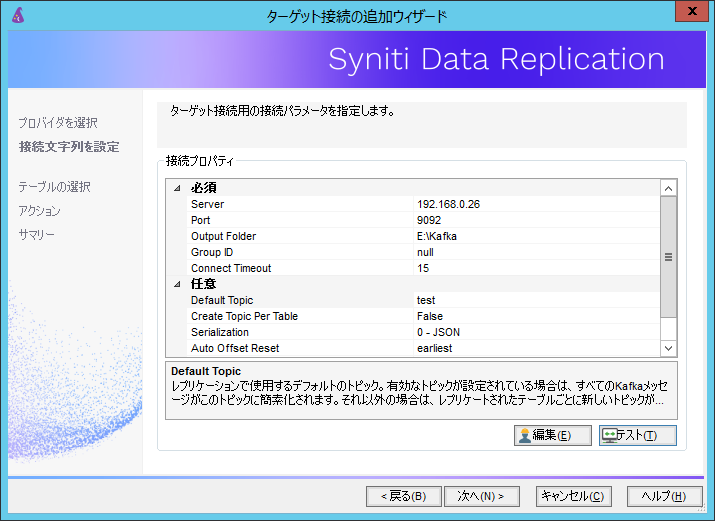Image resolution: width=715 pixels, height=521 pixels.
Task: Select the テーブルの選択 wizard step
Action: tap(54, 187)
